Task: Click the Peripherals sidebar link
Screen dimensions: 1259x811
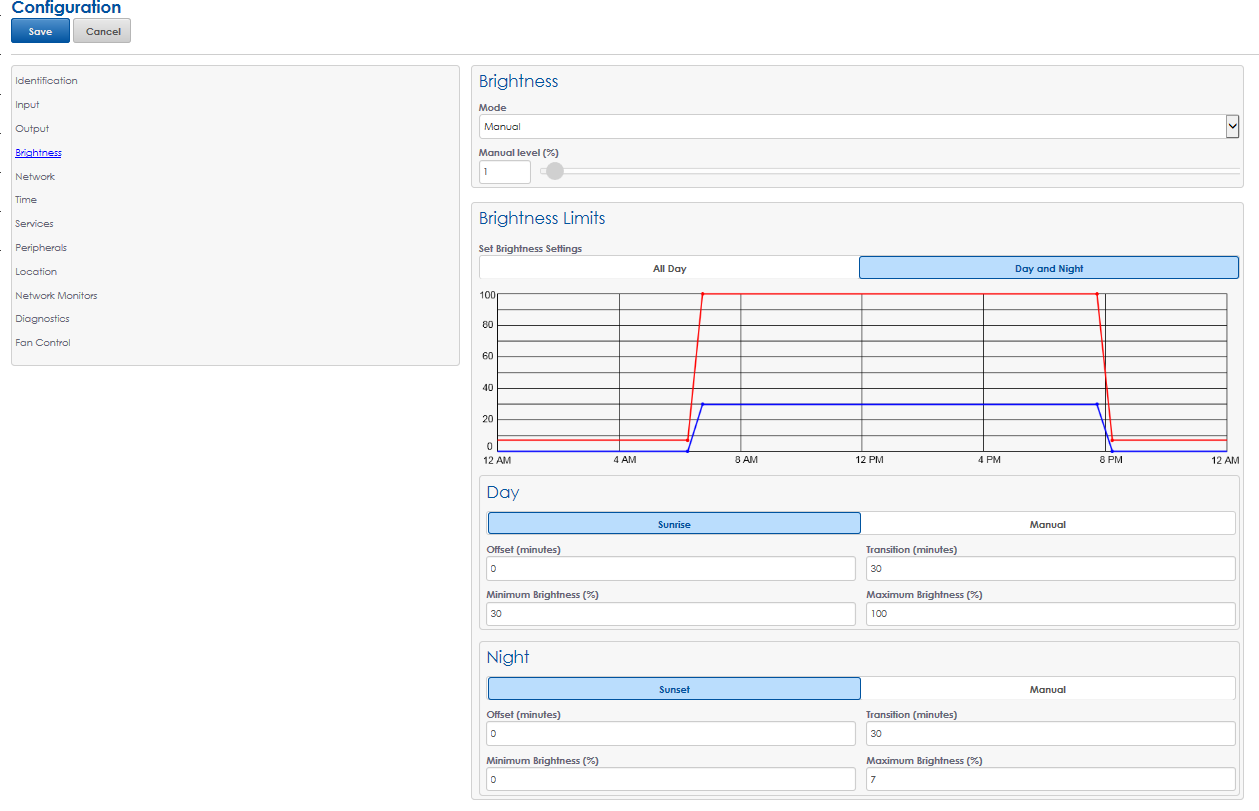Action: point(41,248)
